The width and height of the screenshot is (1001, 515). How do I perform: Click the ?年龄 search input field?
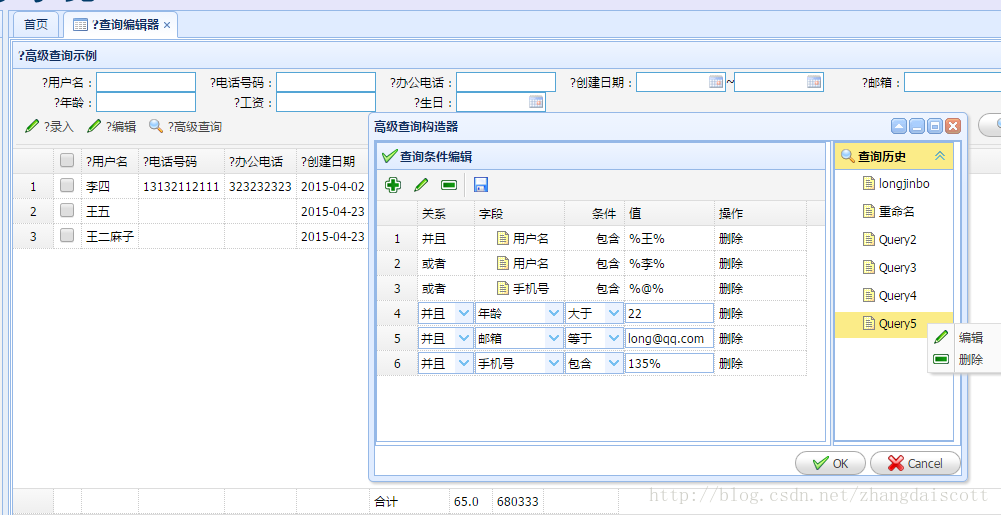146,102
